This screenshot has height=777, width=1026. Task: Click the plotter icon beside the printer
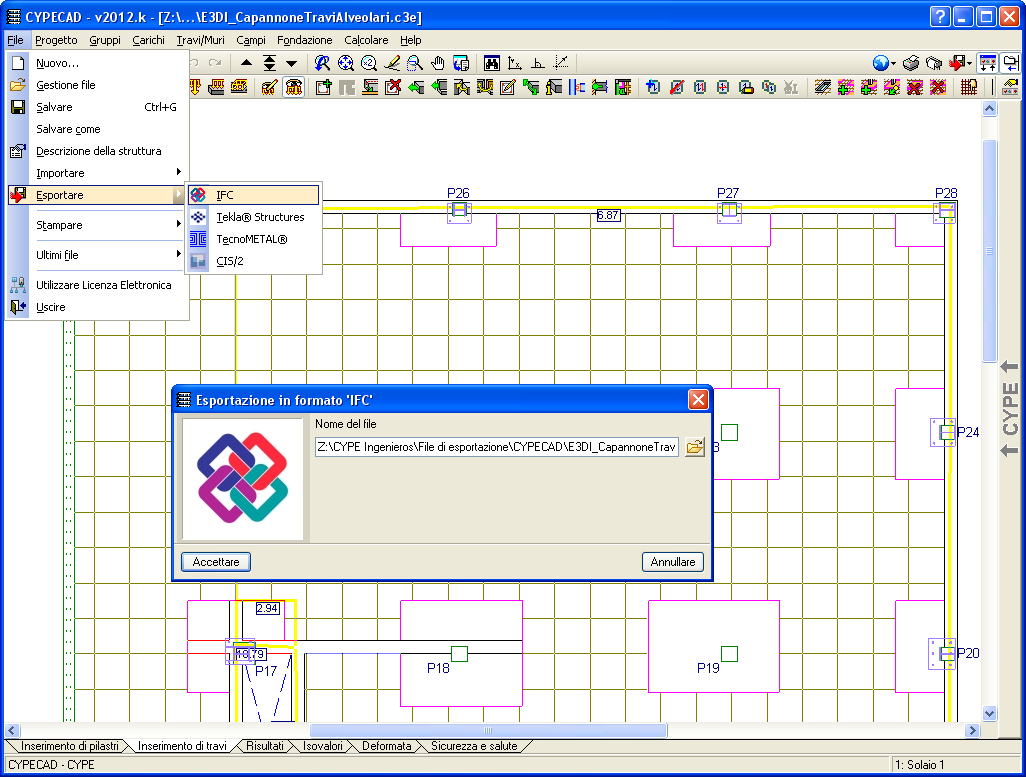[934, 63]
